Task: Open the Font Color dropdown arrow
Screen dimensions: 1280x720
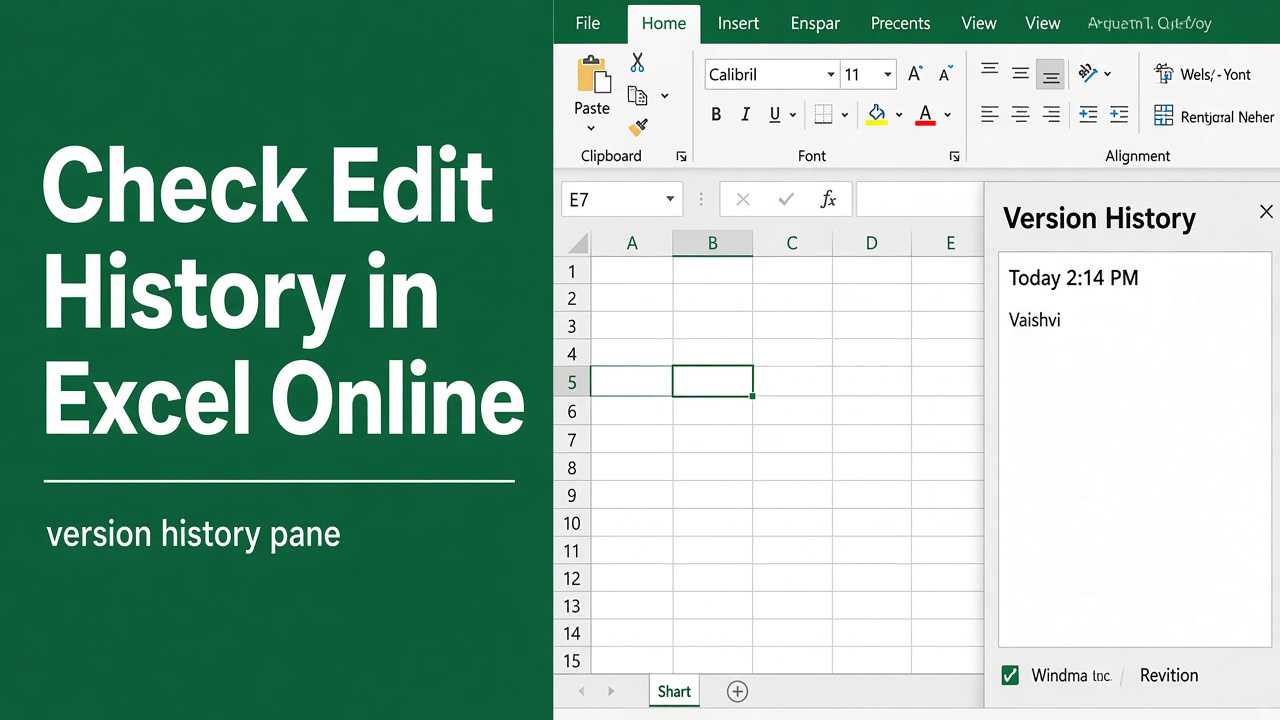Action: tap(947, 116)
